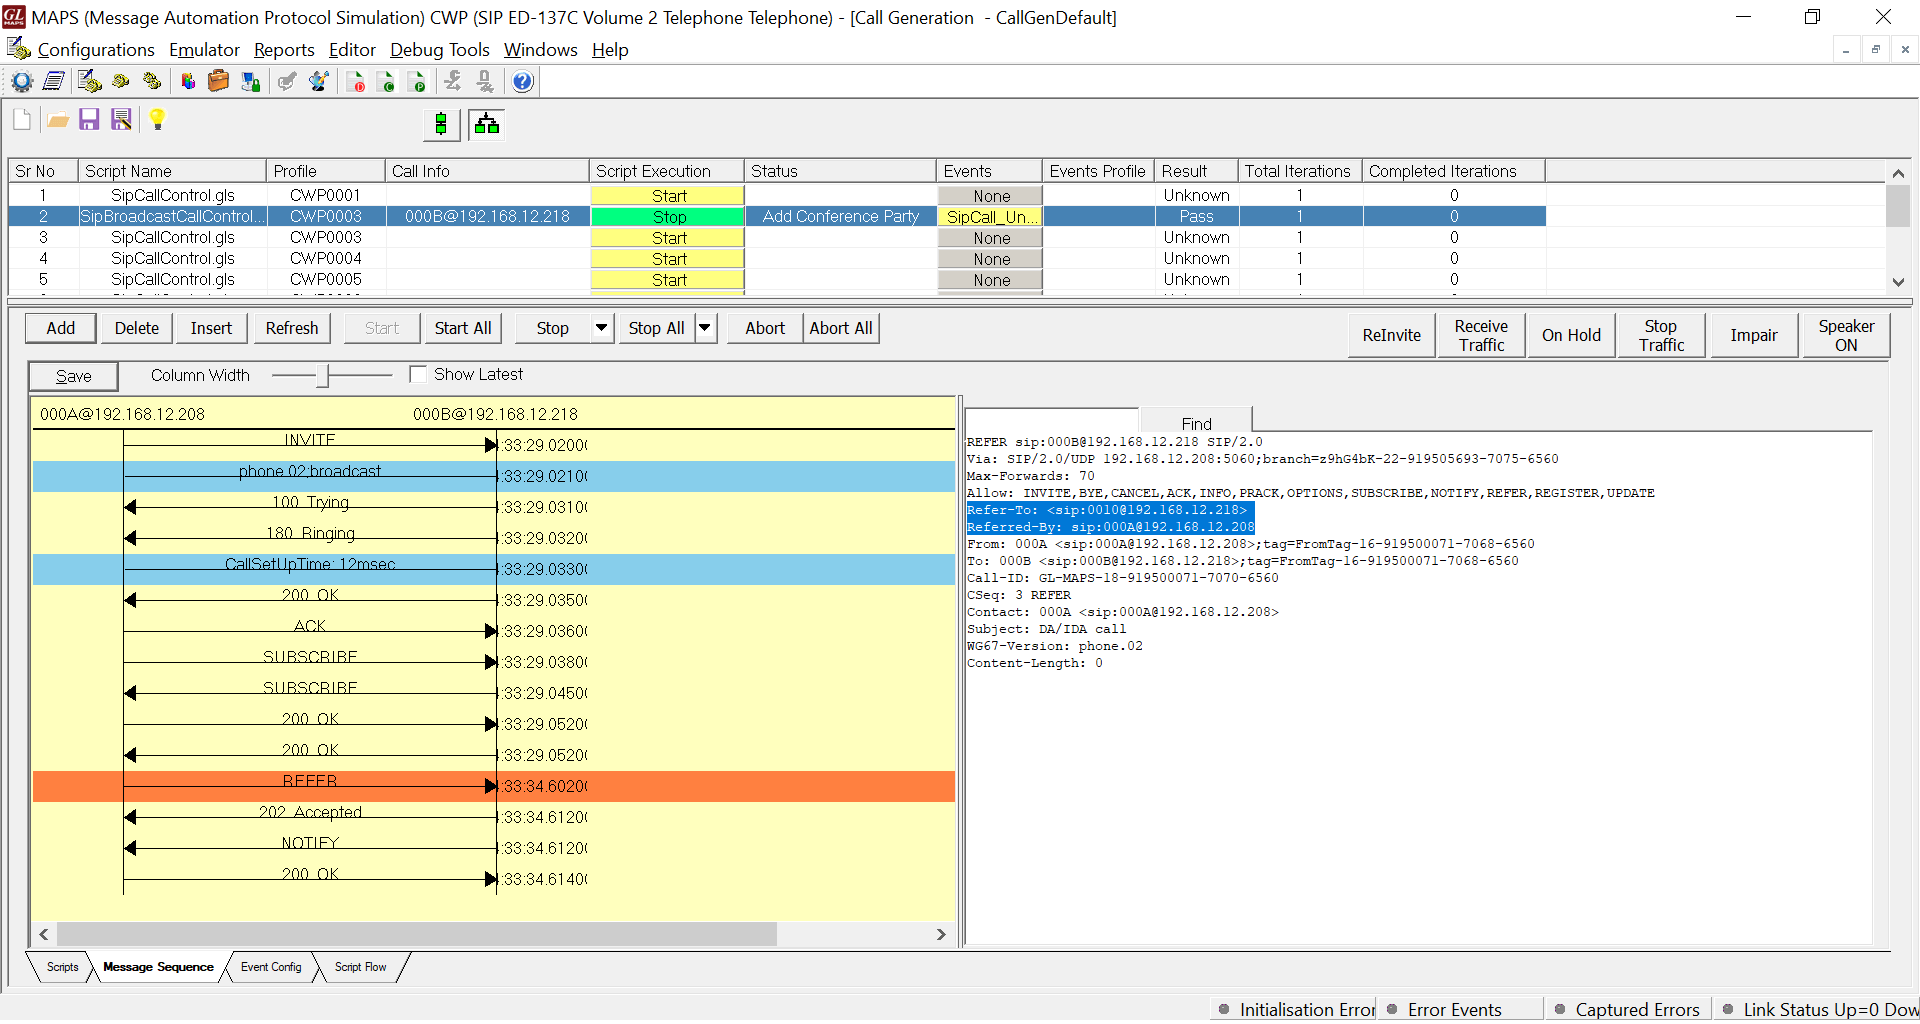Toggle the Show Latest checkbox
1920x1024 pixels.
point(418,374)
